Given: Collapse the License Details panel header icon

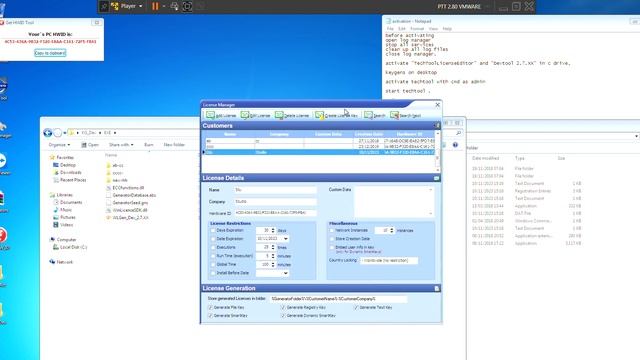Looking at the screenshot, I should click(437, 178).
